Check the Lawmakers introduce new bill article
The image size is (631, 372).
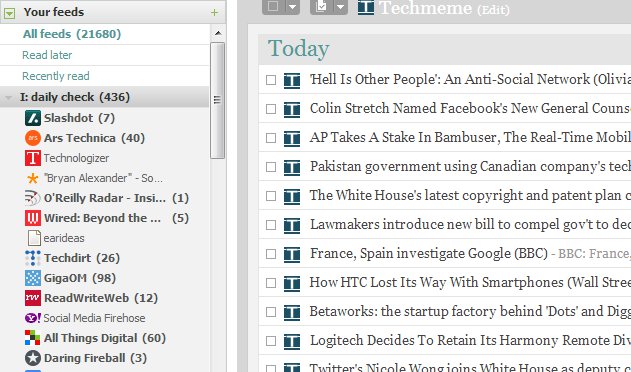point(271,225)
